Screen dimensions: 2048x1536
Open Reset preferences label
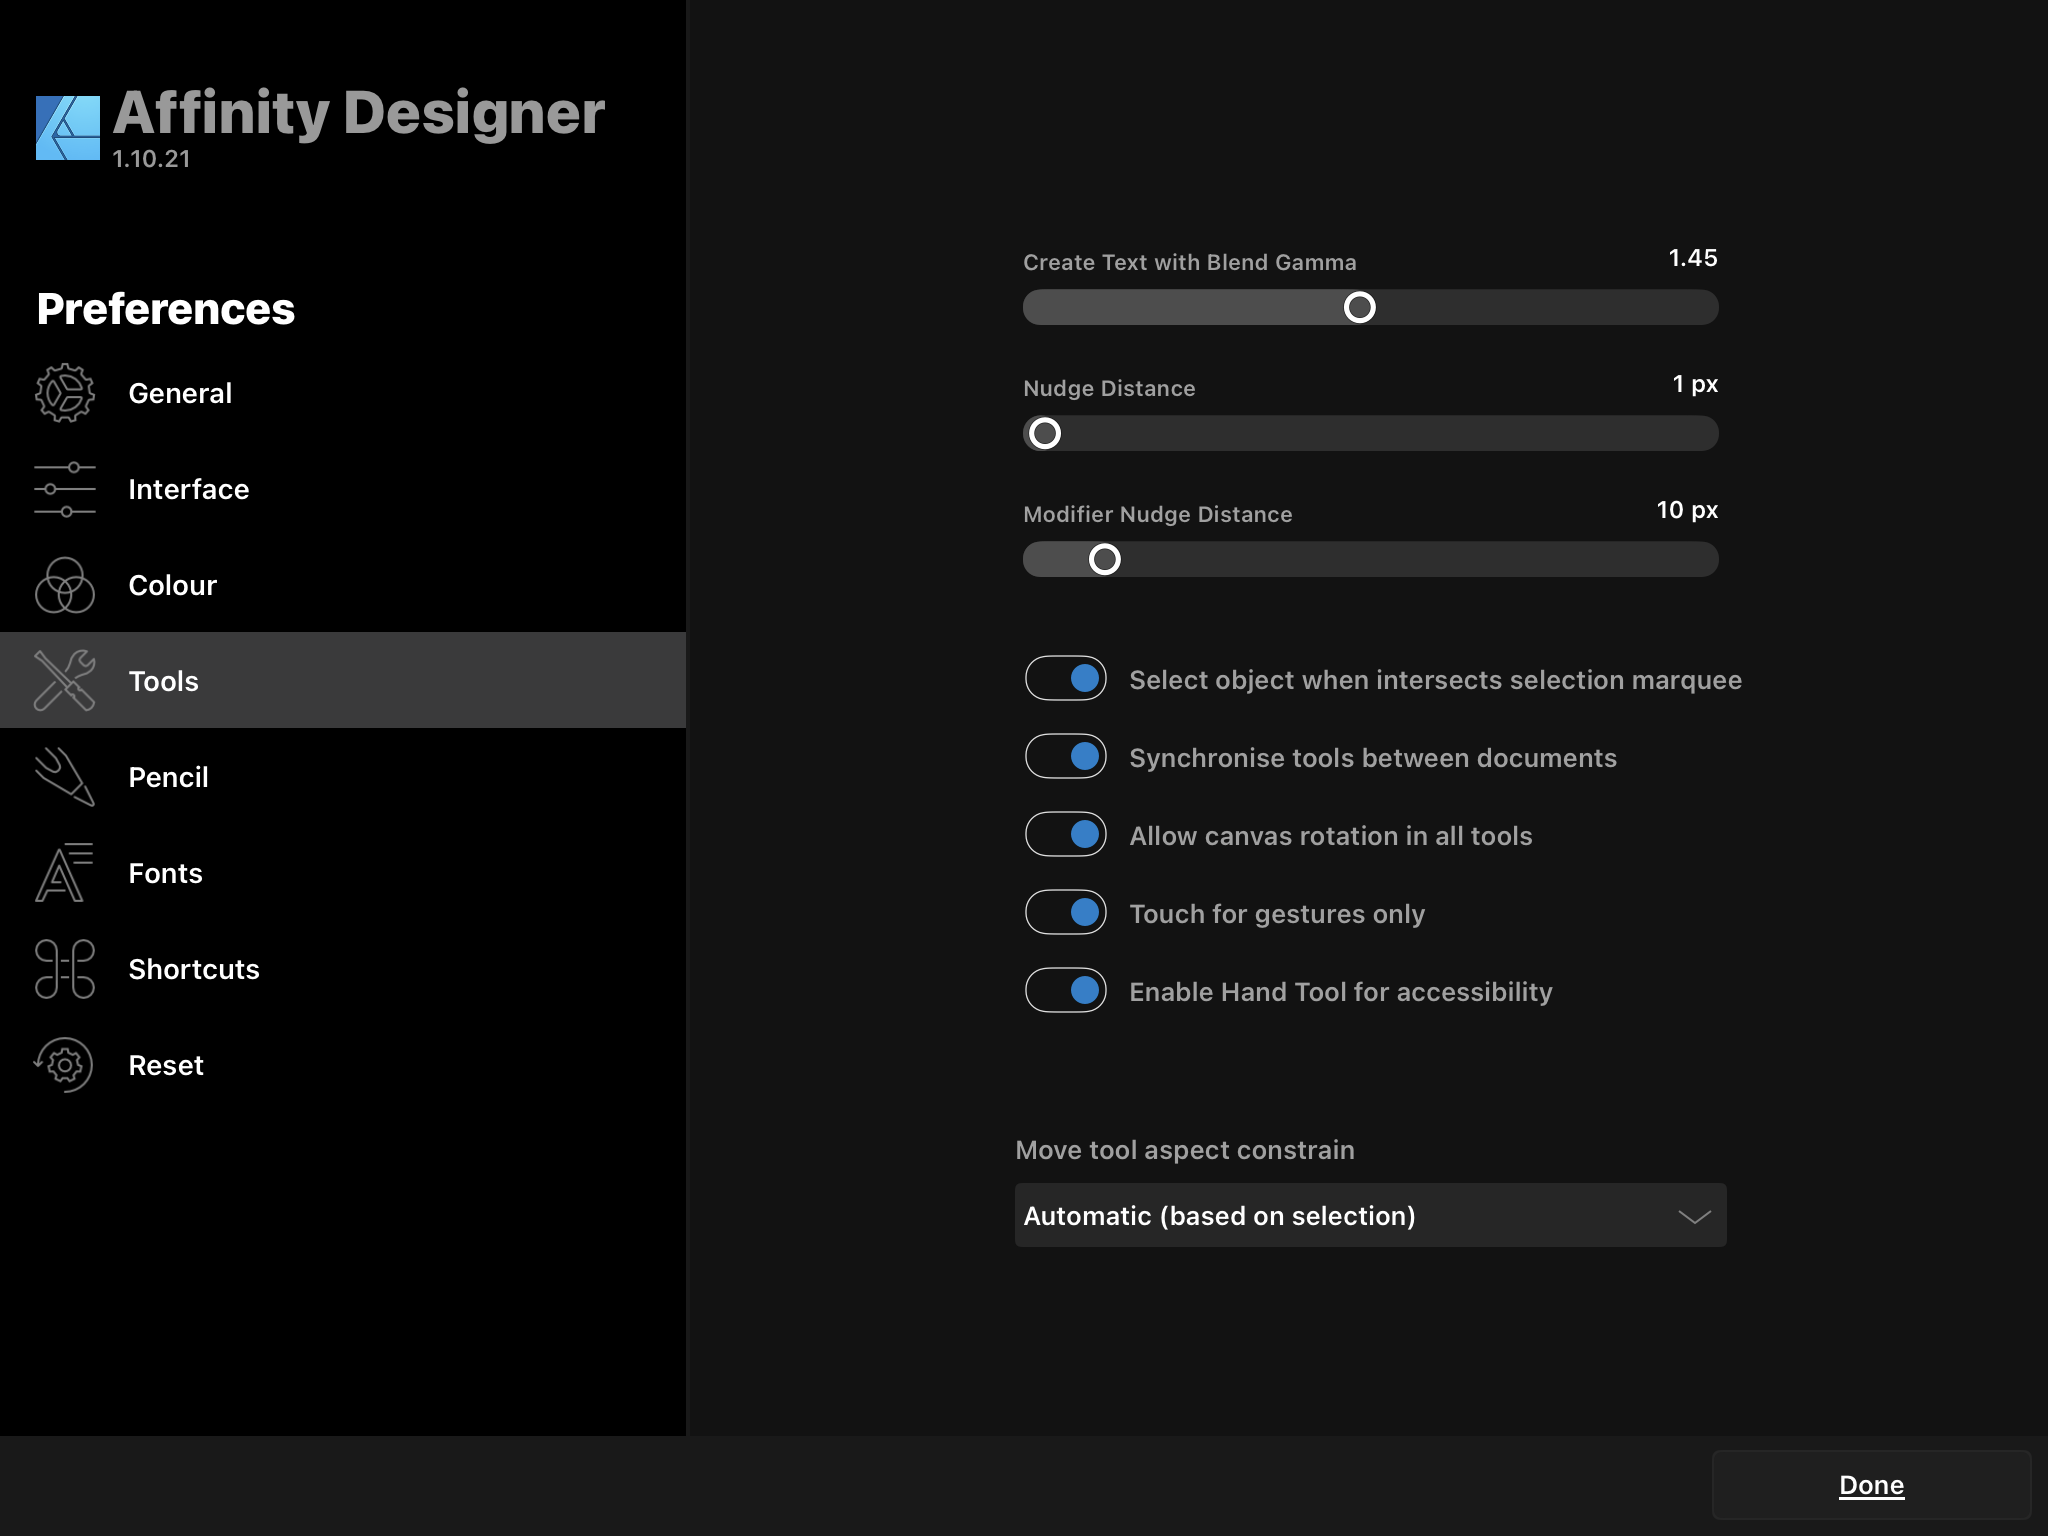166,1065
